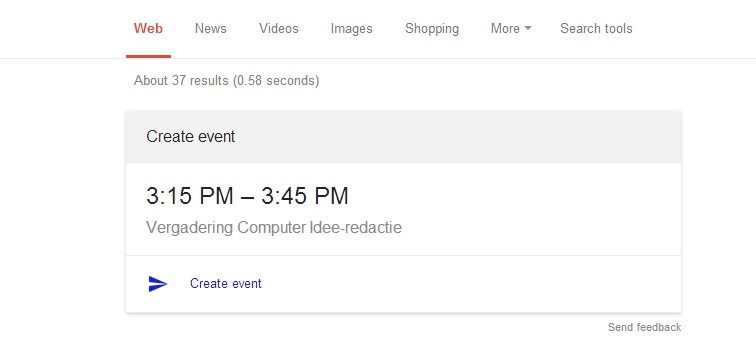Click the blue Create event link

point(226,283)
